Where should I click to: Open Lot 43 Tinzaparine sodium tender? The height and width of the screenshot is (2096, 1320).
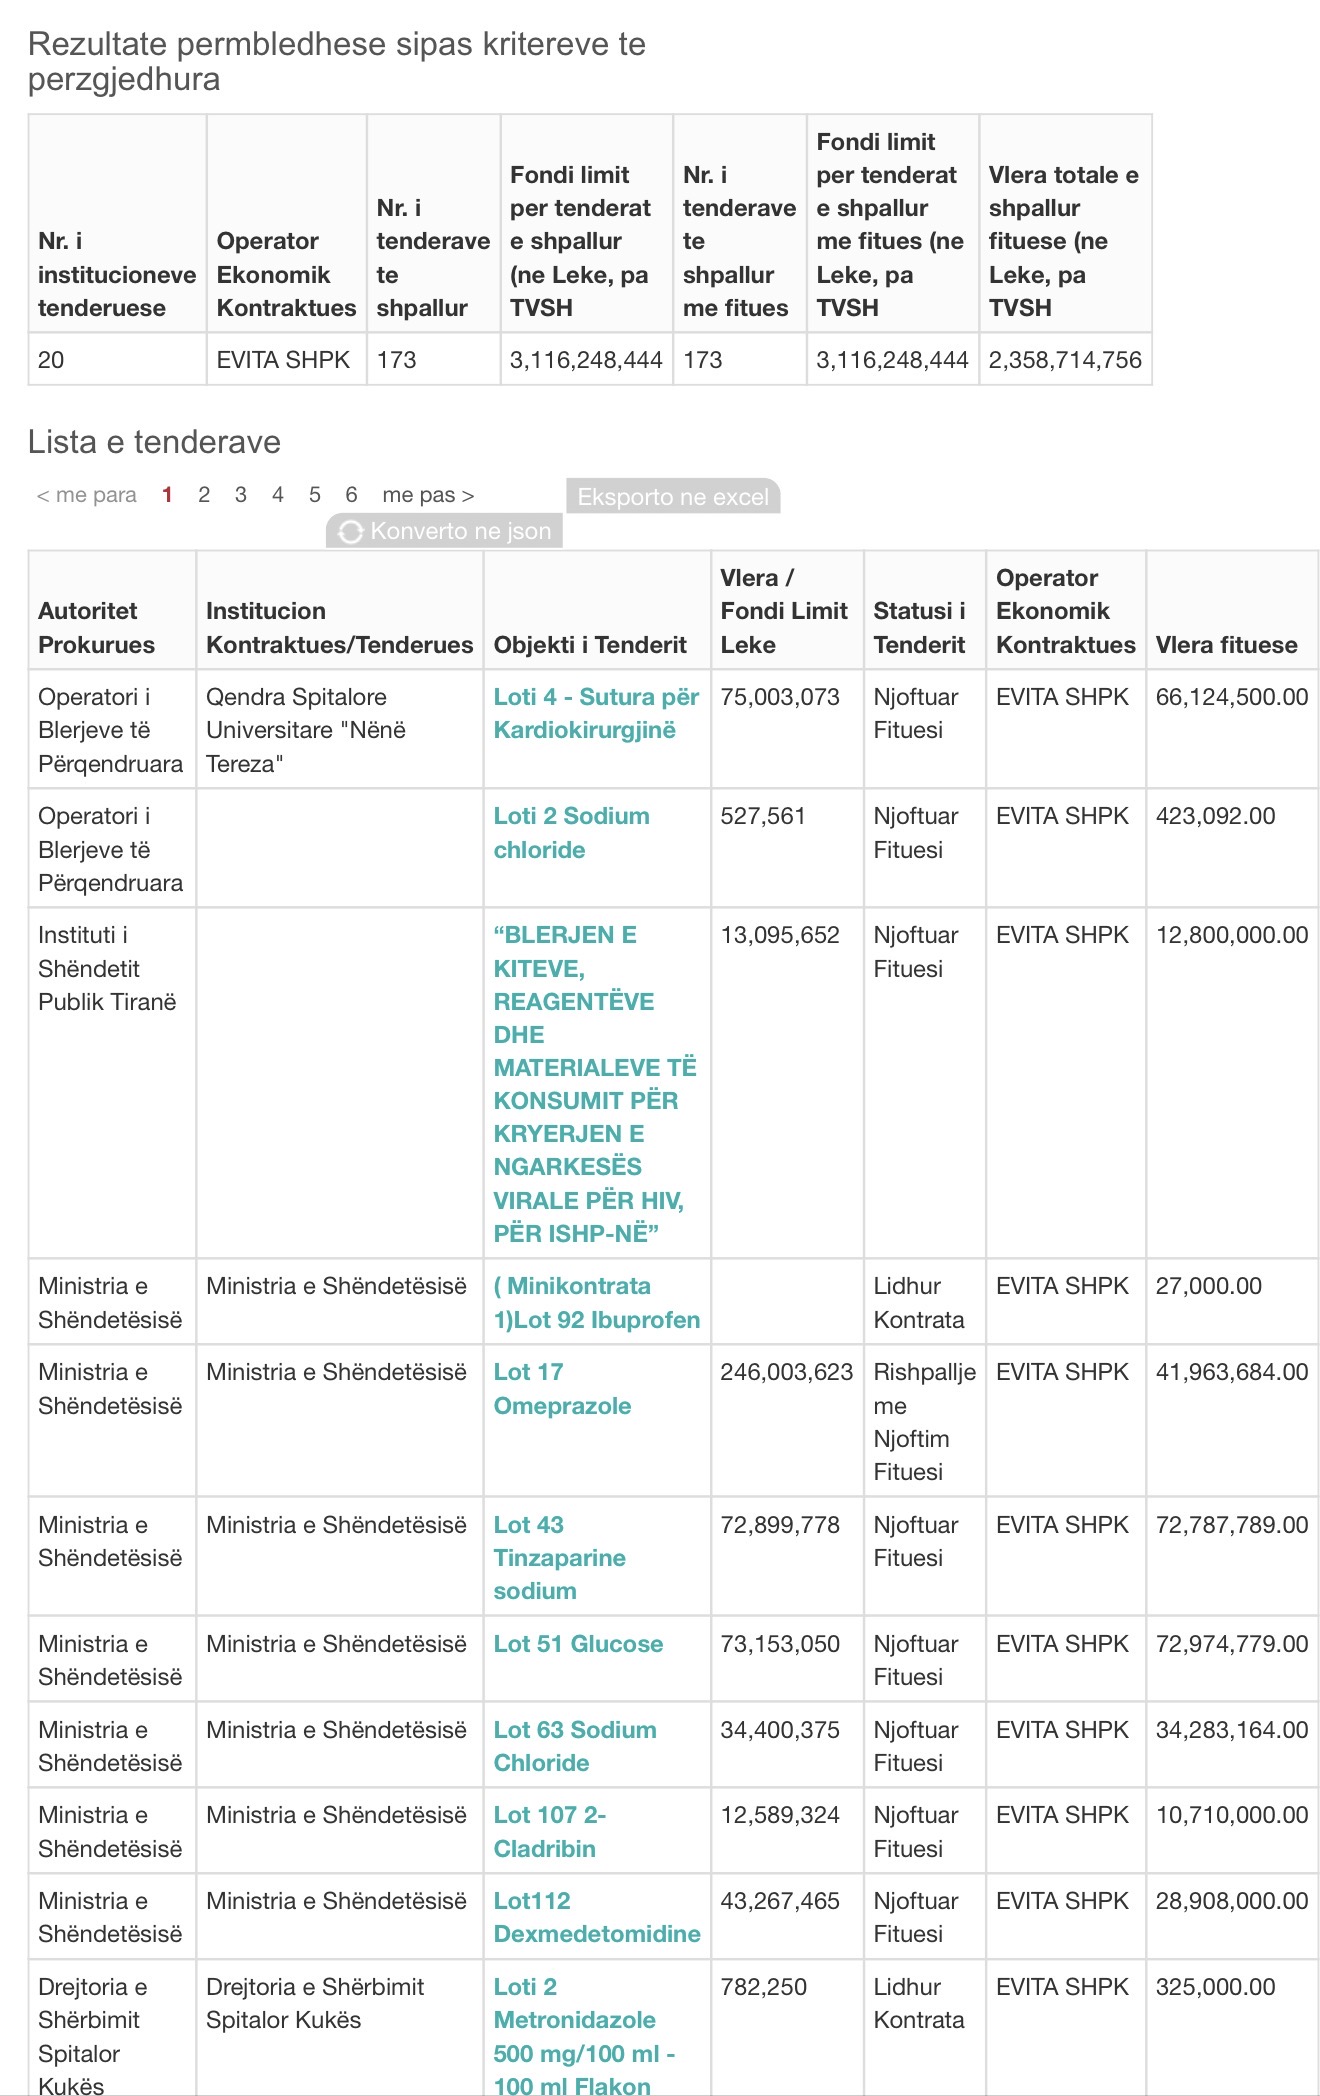[x=559, y=1558]
